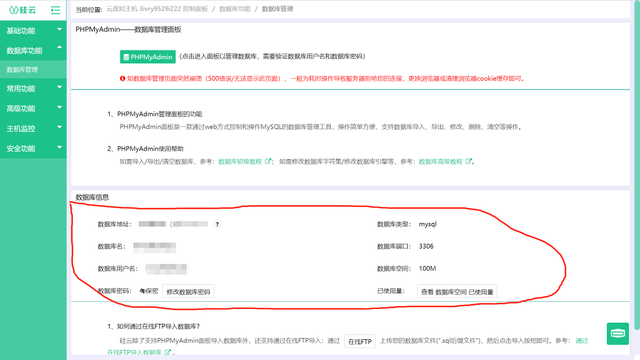Open the 安全功能 menu
This screenshot has height=360, width=640.
33,149
